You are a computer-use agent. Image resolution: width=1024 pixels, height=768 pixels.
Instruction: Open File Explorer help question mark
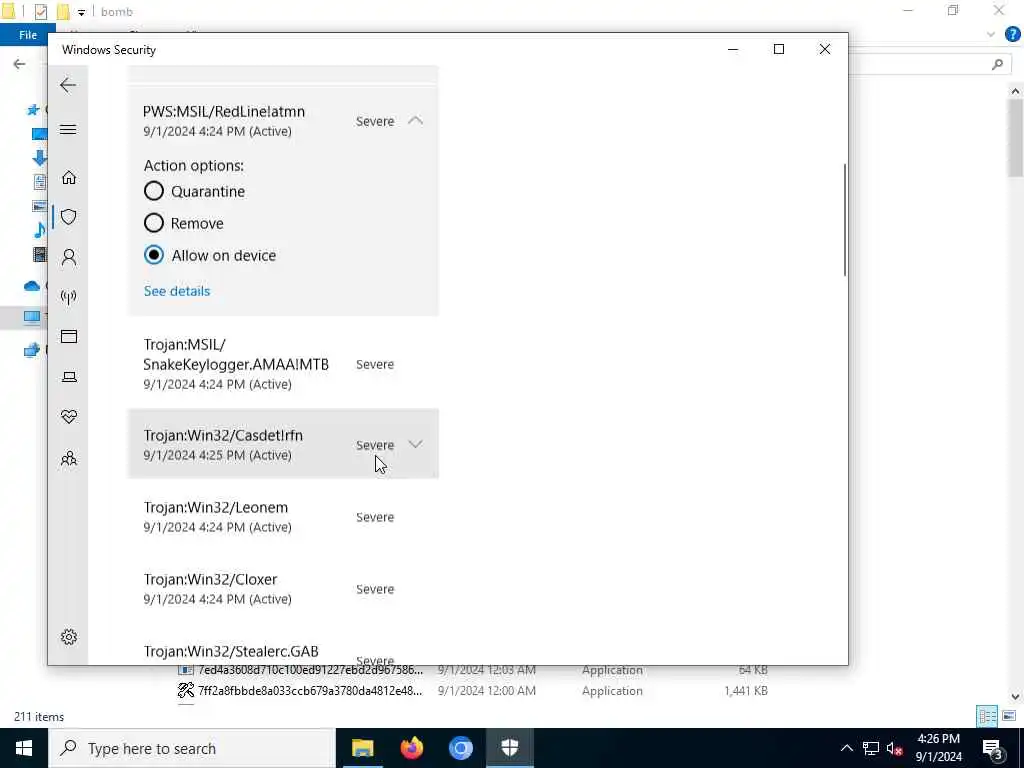click(x=1012, y=34)
